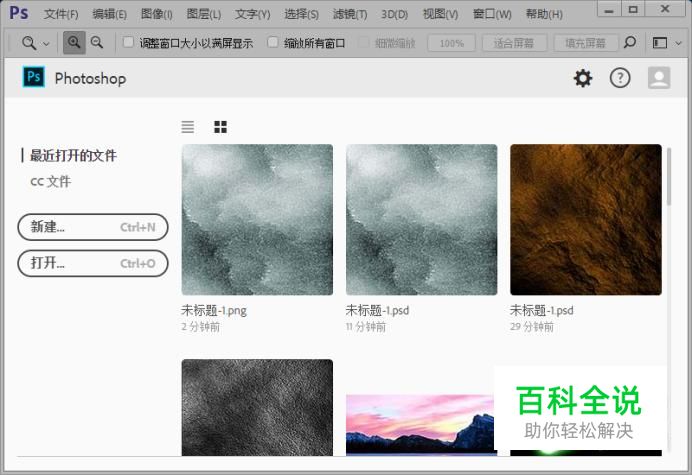
Task: Open the help question mark icon
Action: 620,78
